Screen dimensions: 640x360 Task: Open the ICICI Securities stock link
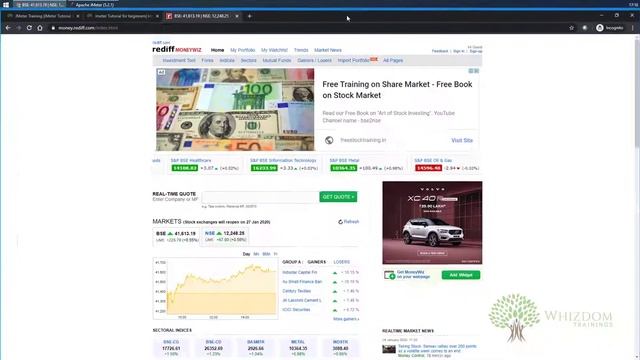coord(296,310)
